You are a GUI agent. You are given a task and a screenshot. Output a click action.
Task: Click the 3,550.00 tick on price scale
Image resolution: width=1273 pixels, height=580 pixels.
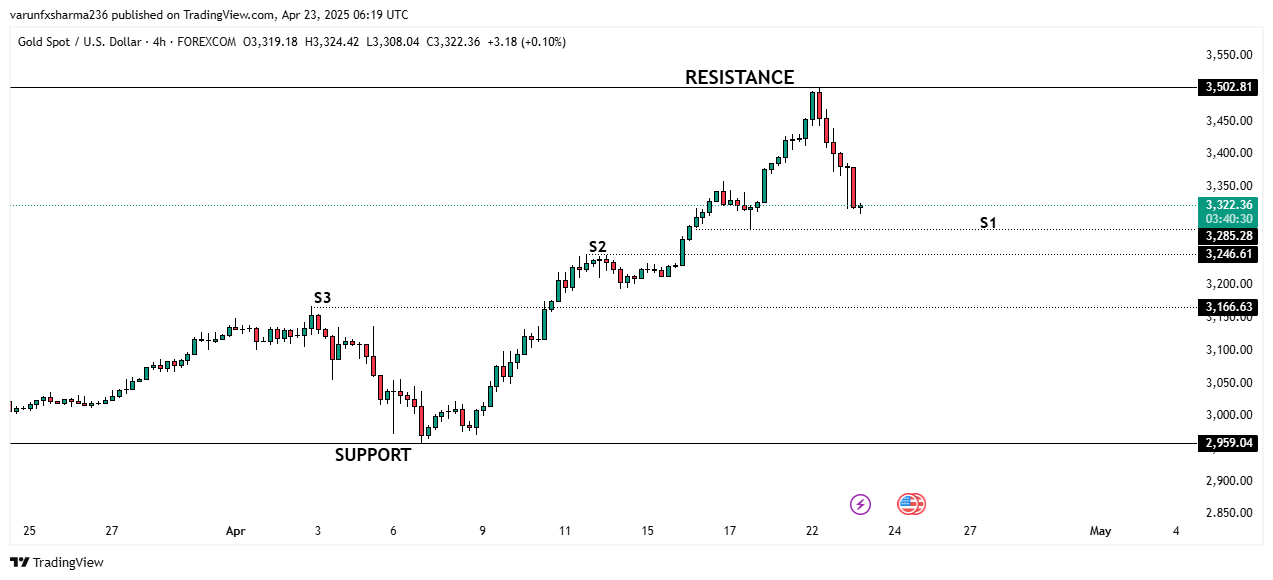point(1229,56)
